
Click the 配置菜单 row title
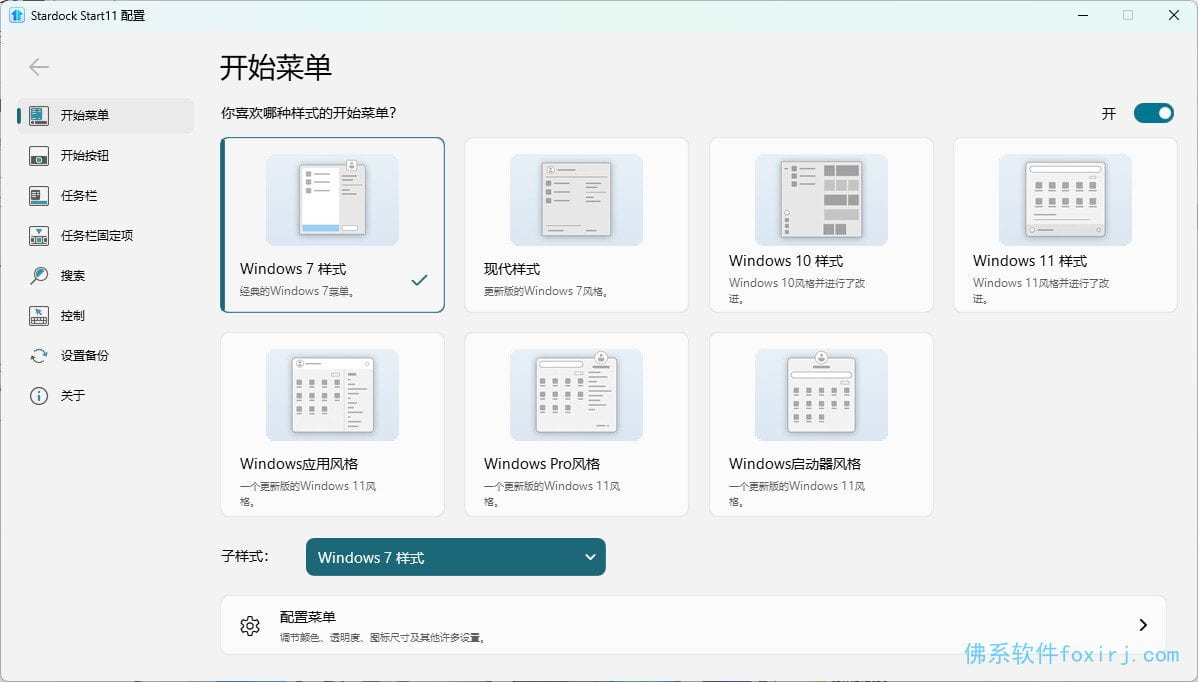[307, 617]
